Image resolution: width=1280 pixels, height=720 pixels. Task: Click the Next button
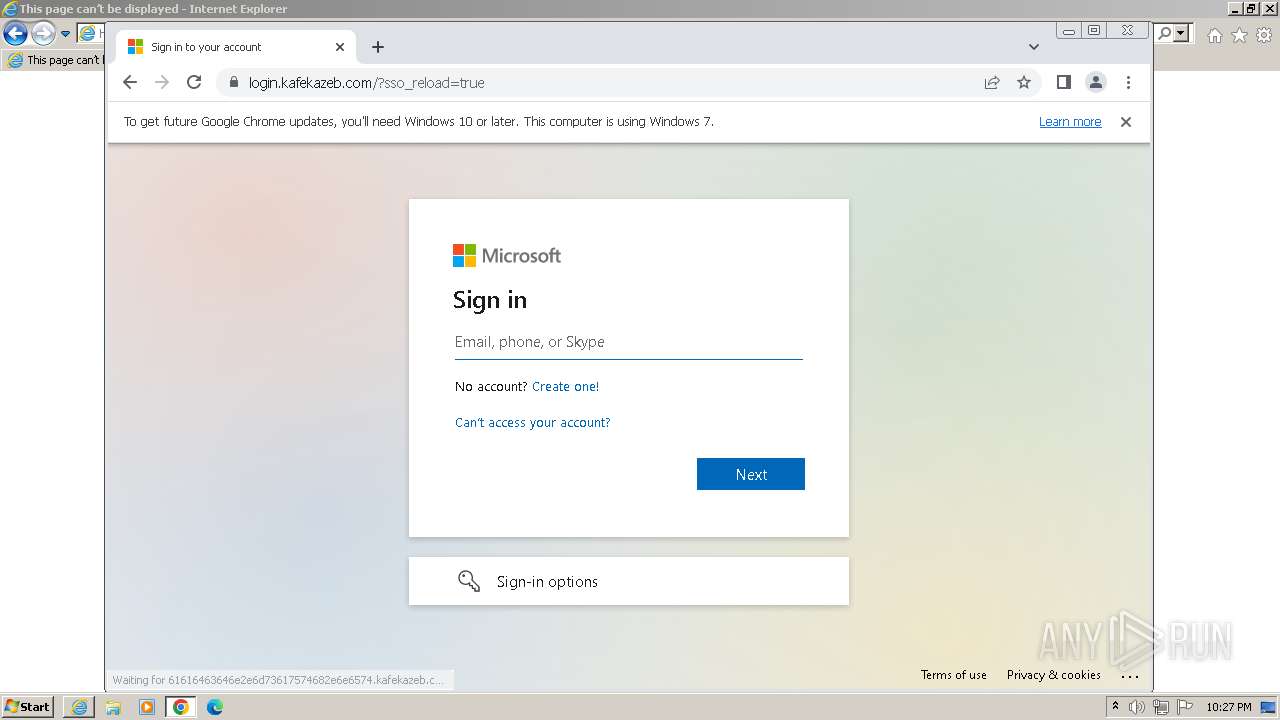pos(751,474)
